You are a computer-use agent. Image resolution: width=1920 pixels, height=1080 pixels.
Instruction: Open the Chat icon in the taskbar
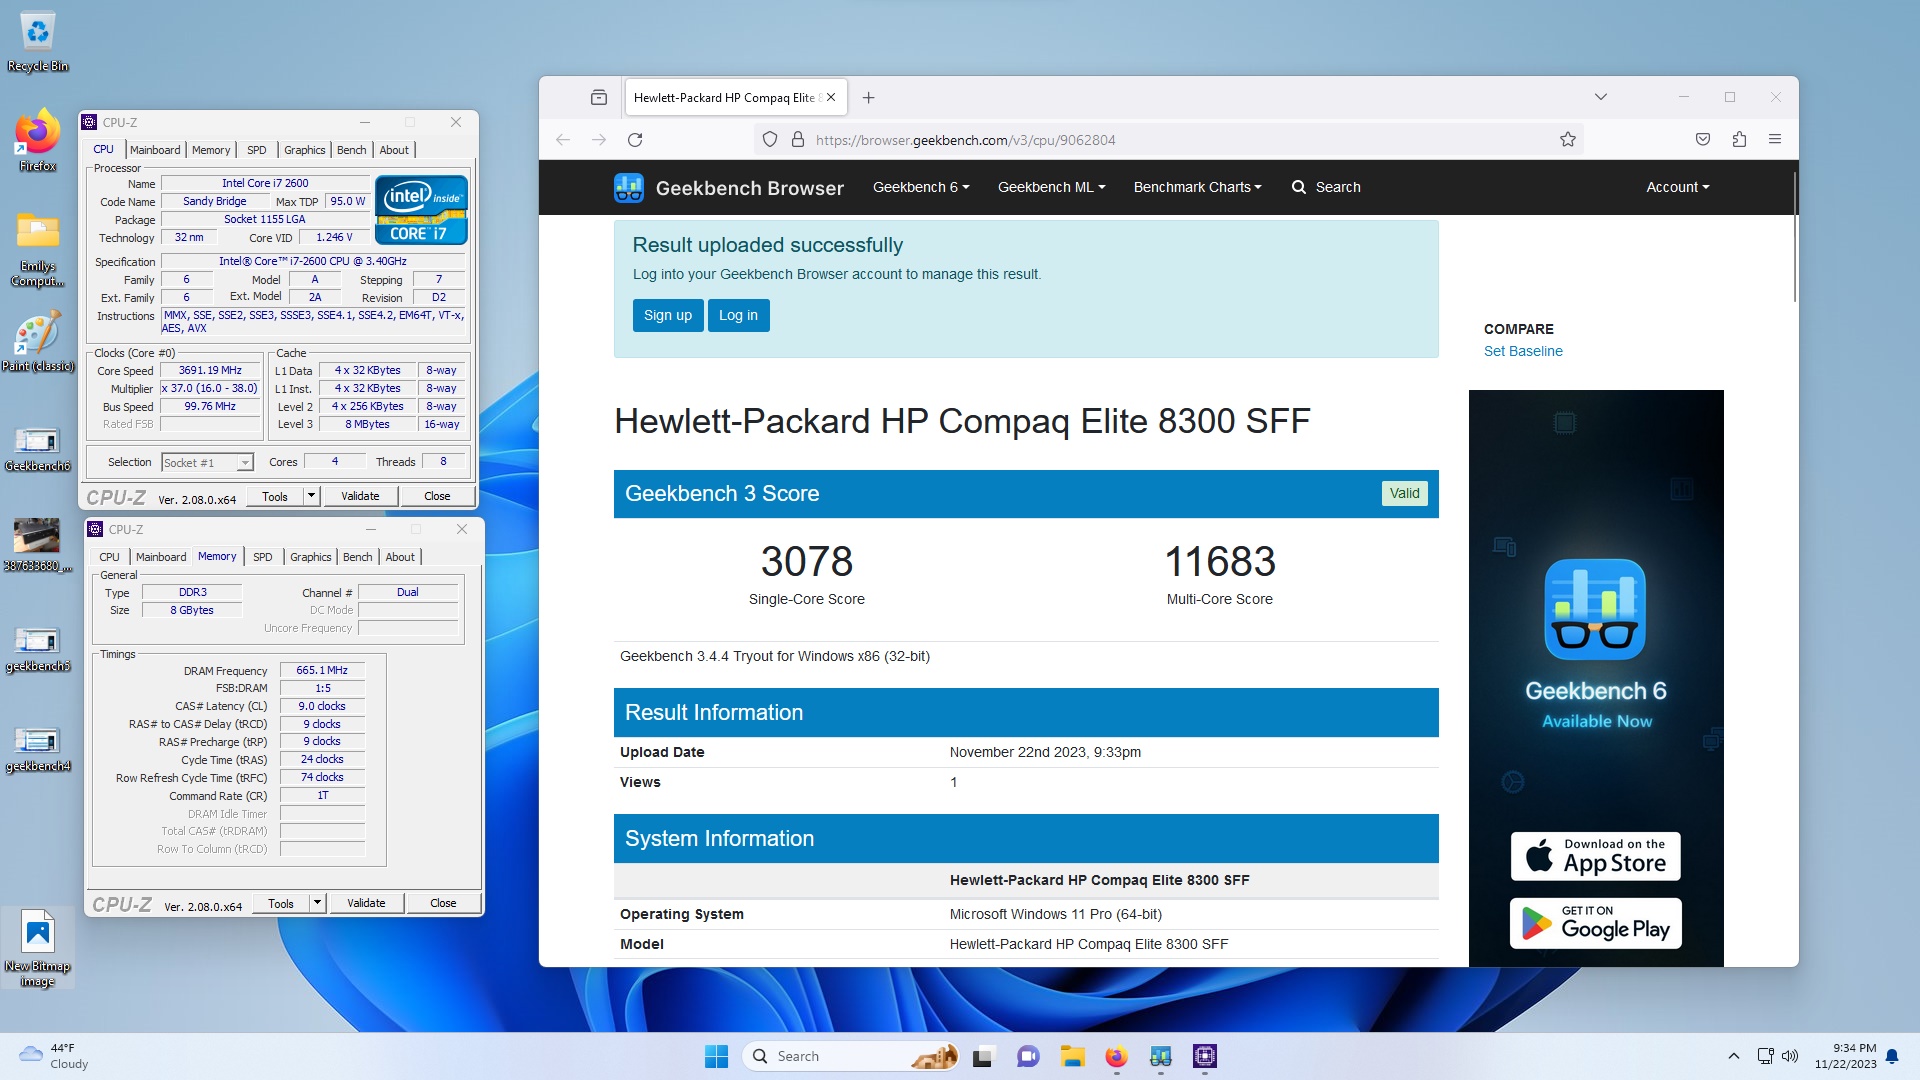1028,1056
